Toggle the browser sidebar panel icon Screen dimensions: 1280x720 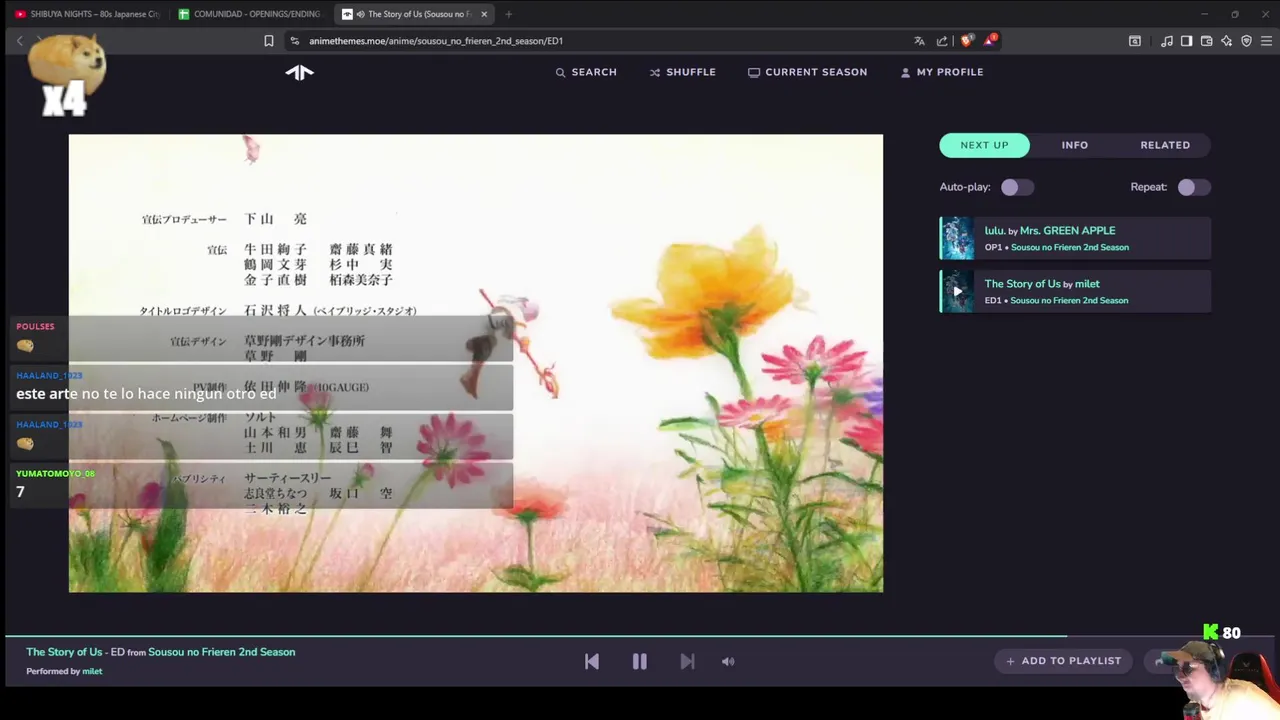coord(1186,41)
